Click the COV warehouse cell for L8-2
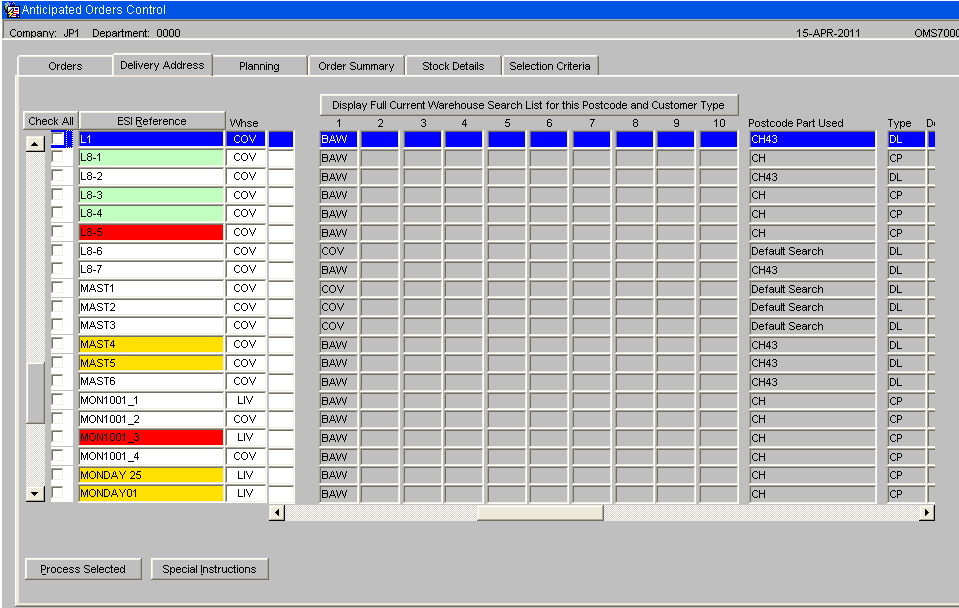Image resolution: width=959 pixels, height=608 pixels. [245, 176]
